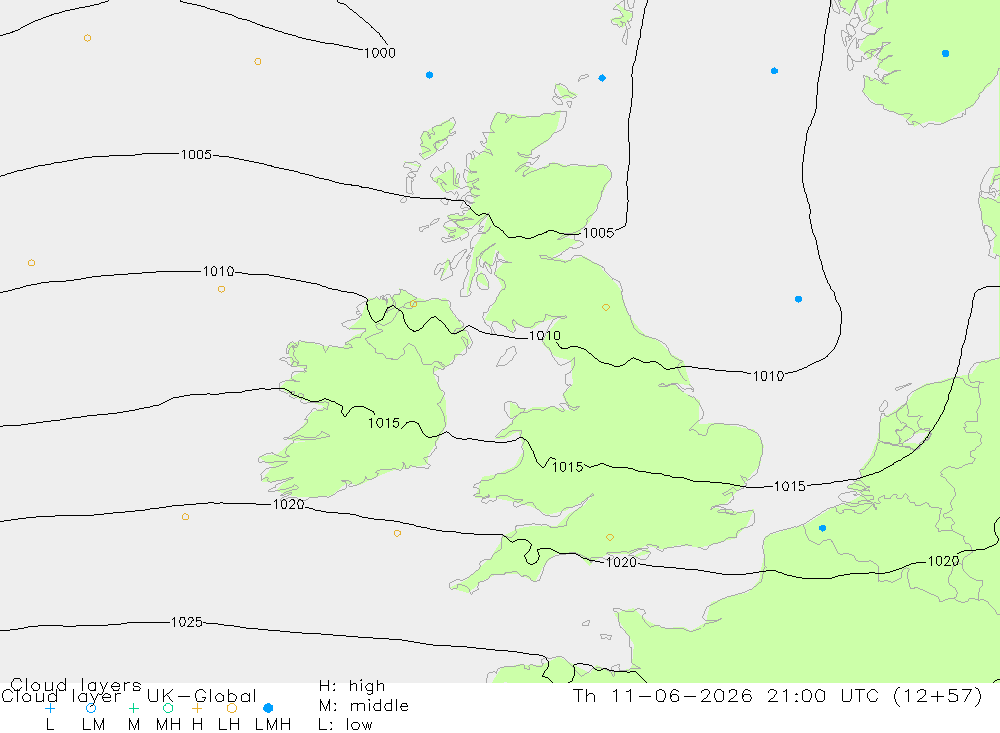The height and width of the screenshot is (733, 1000).
Task: Click the 1020 label west of Ireland
Action: [288, 504]
